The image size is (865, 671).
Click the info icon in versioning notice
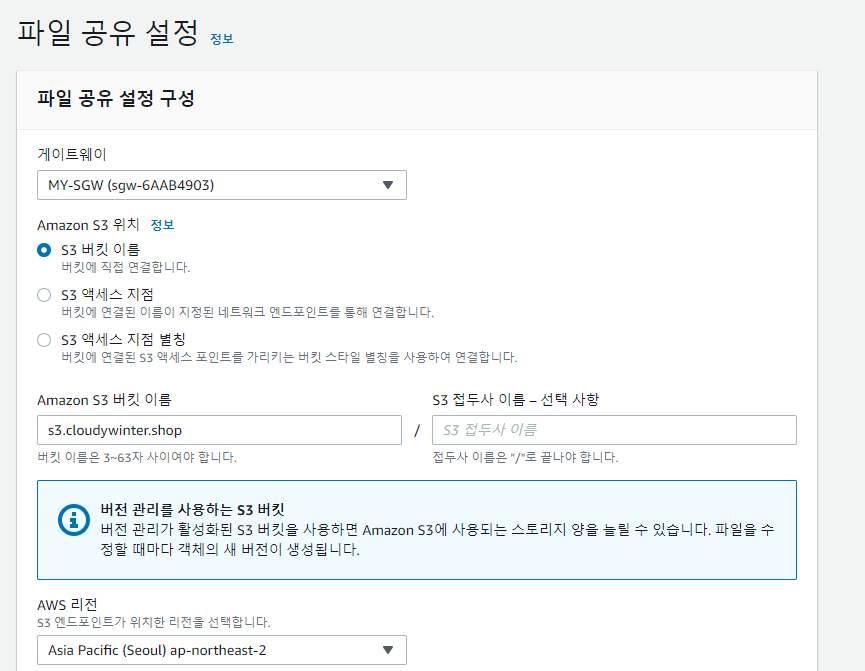tap(74, 520)
